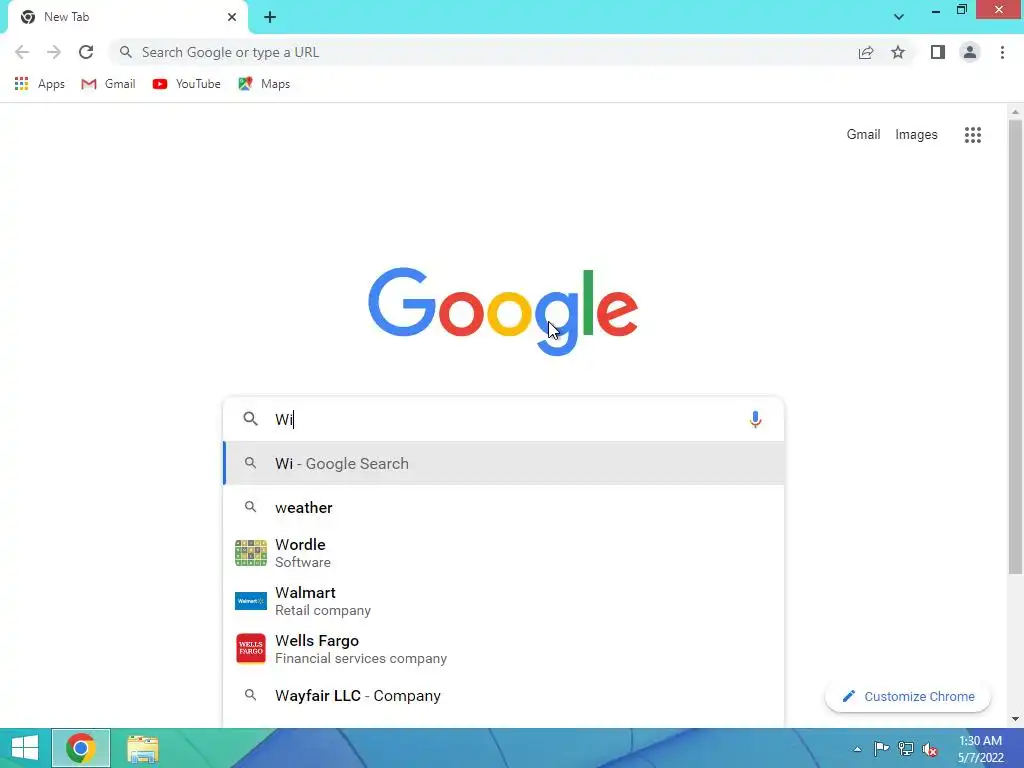
Task: Start voice search with microphone icon
Action: pyautogui.click(x=755, y=419)
